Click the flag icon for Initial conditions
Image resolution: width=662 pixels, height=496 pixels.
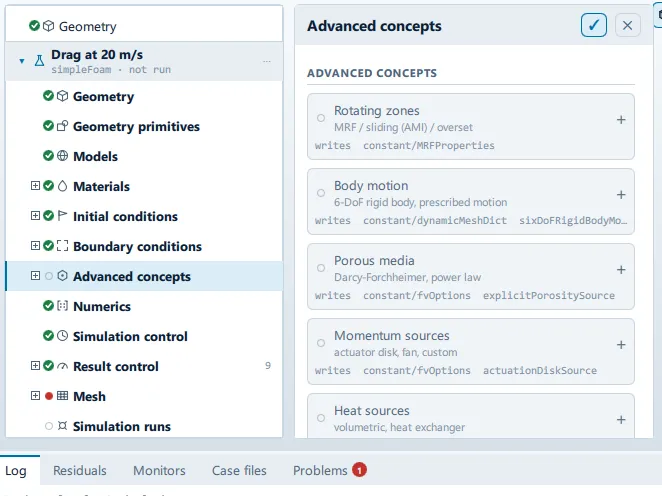(x=62, y=216)
